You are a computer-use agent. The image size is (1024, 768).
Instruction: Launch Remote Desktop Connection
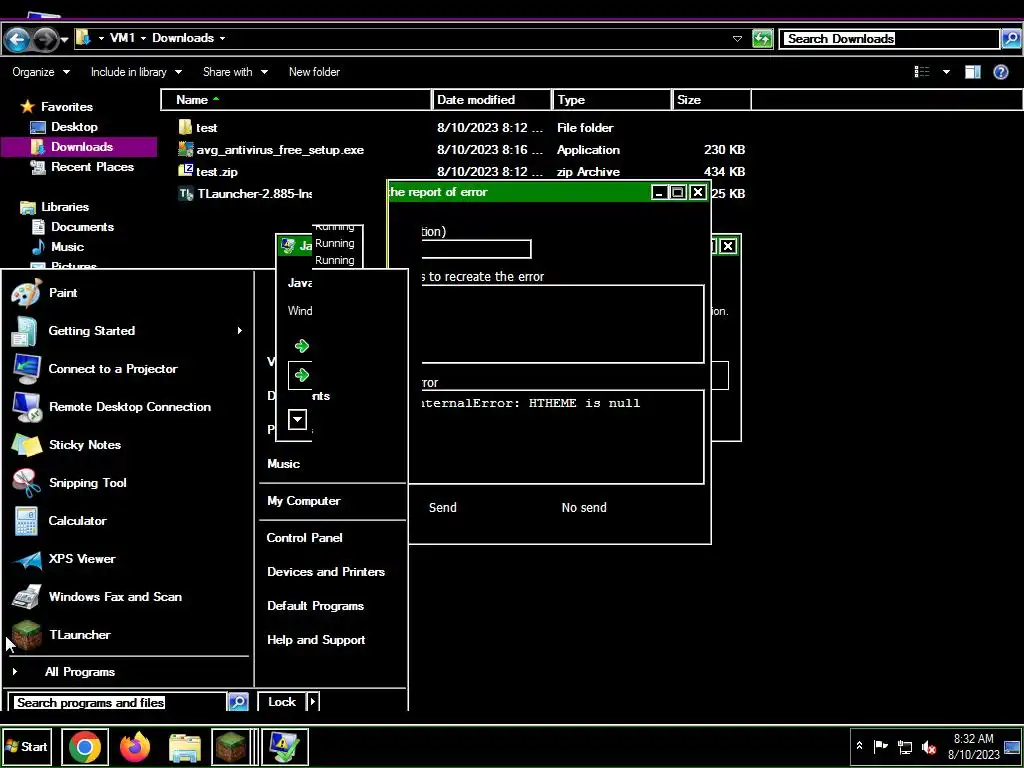coord(129,407)
